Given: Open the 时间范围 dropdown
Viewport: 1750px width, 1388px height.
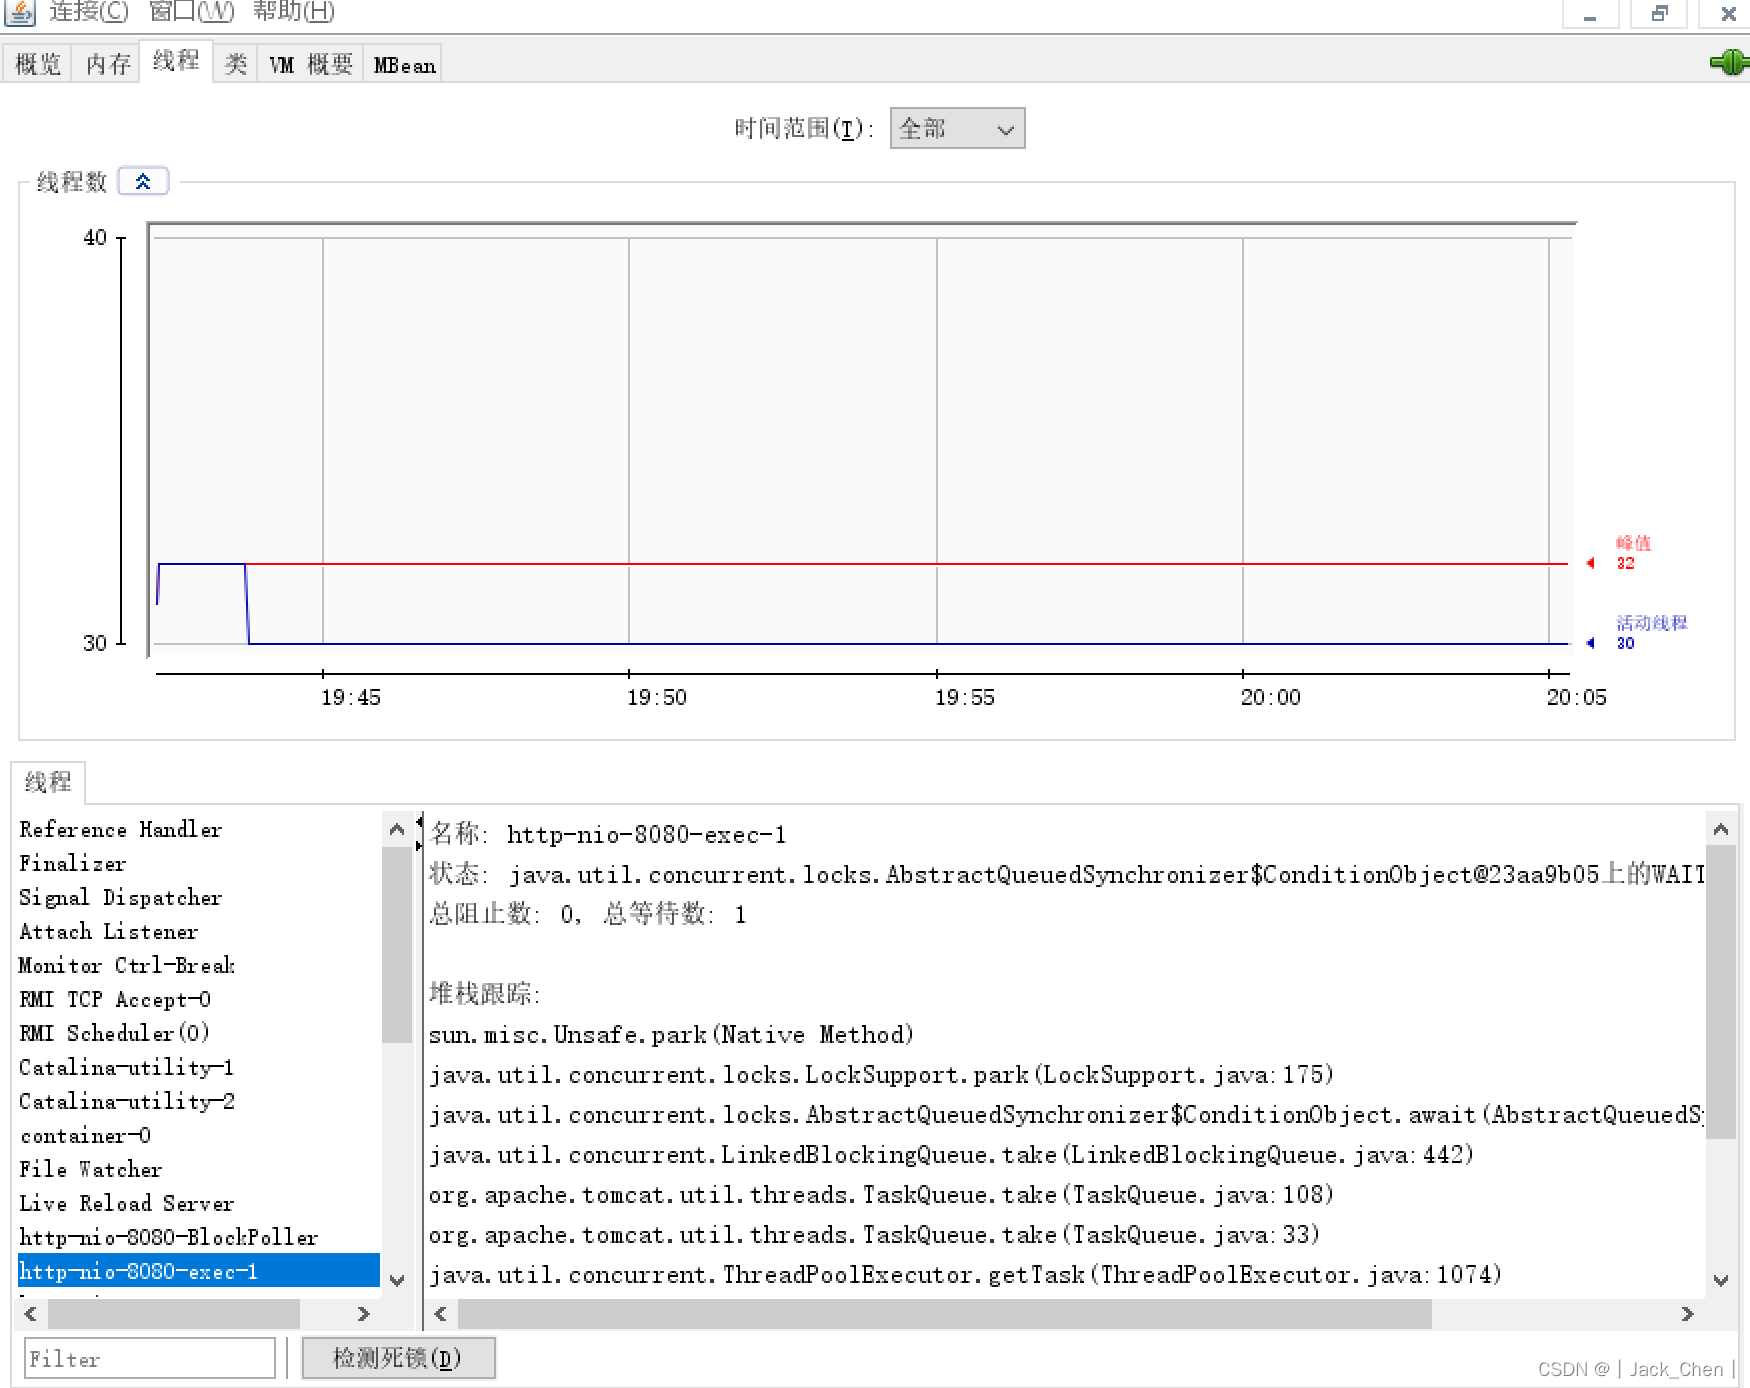Looking at the screenshot, I should [957, 128].
